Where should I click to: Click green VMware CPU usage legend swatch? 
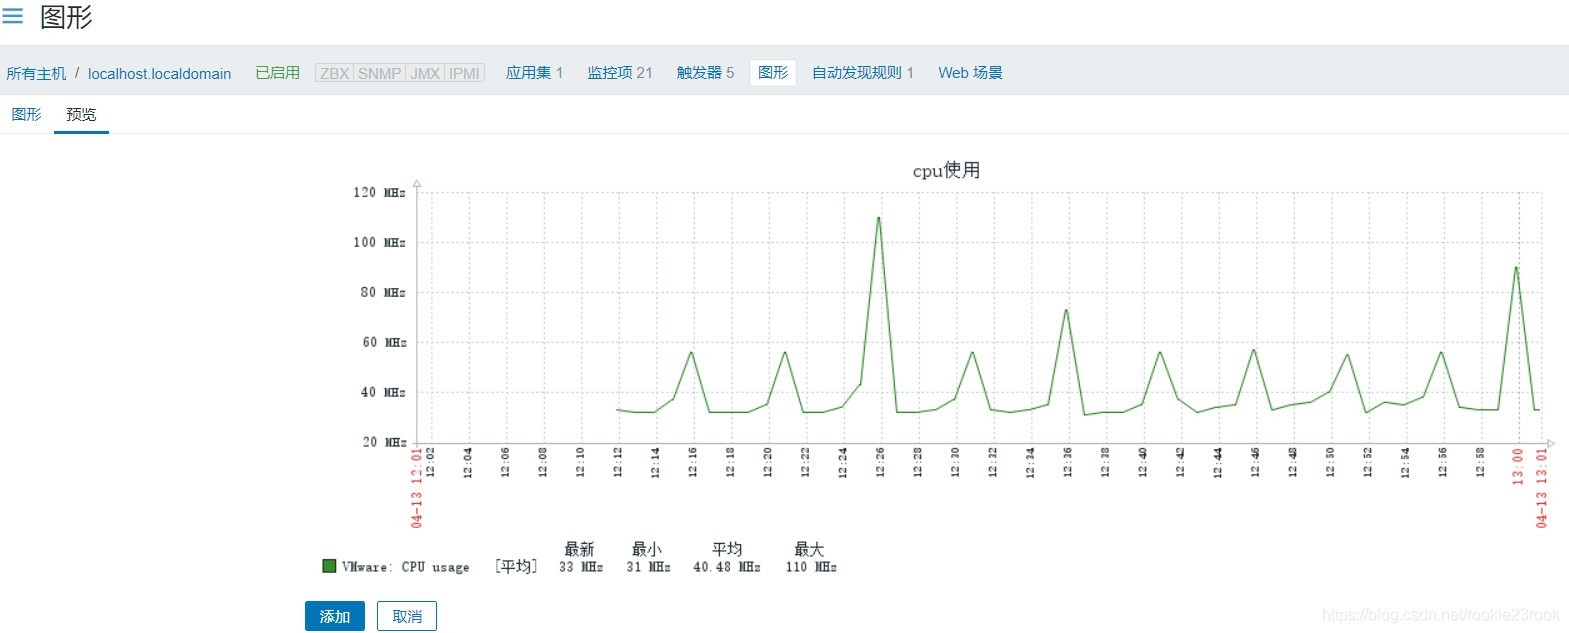[329, 566]
